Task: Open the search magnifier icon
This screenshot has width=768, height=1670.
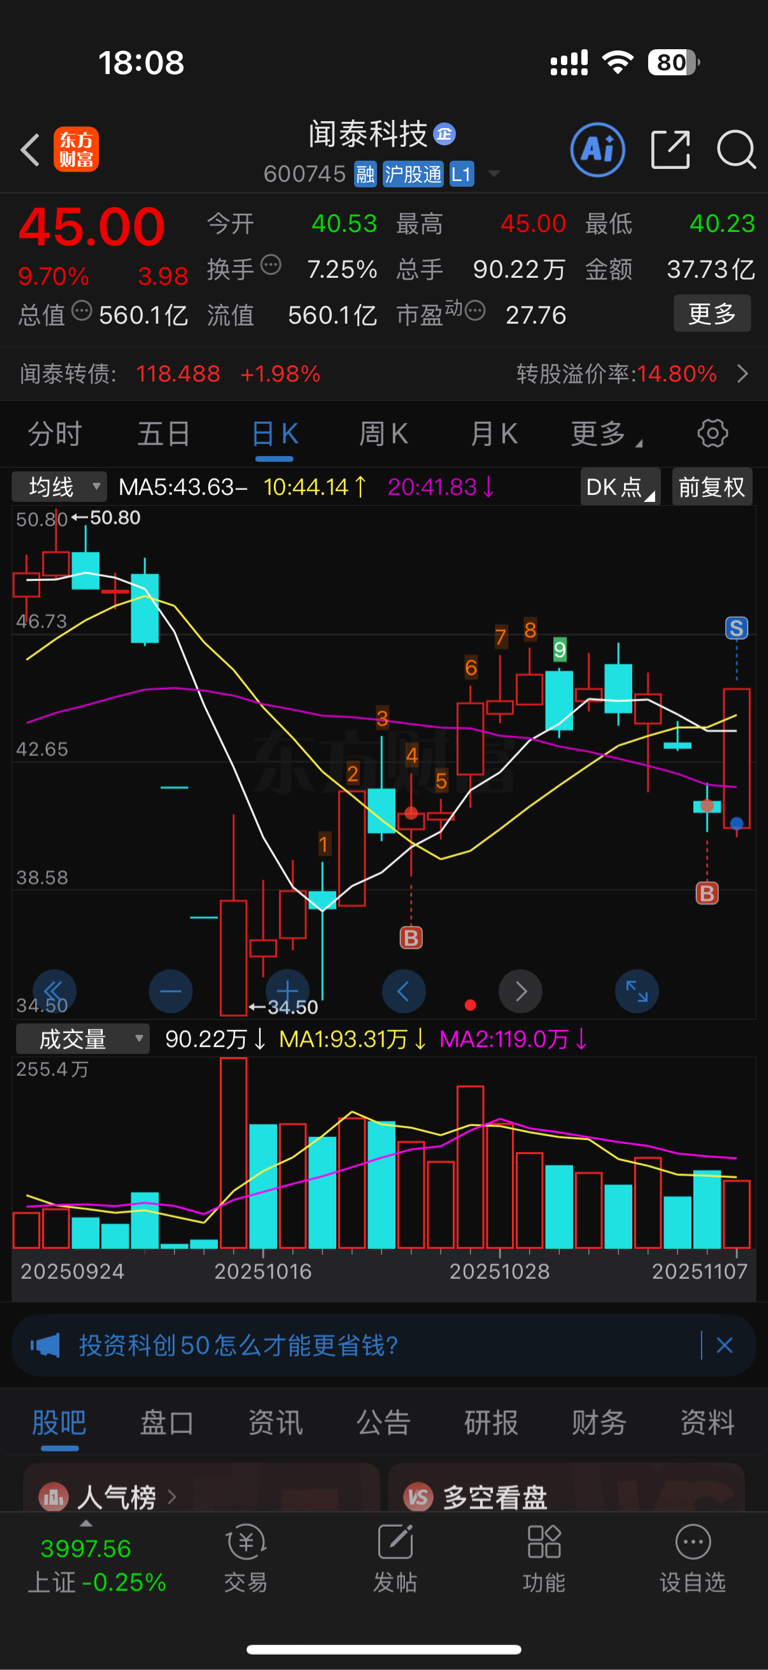Action: [736, 150]
